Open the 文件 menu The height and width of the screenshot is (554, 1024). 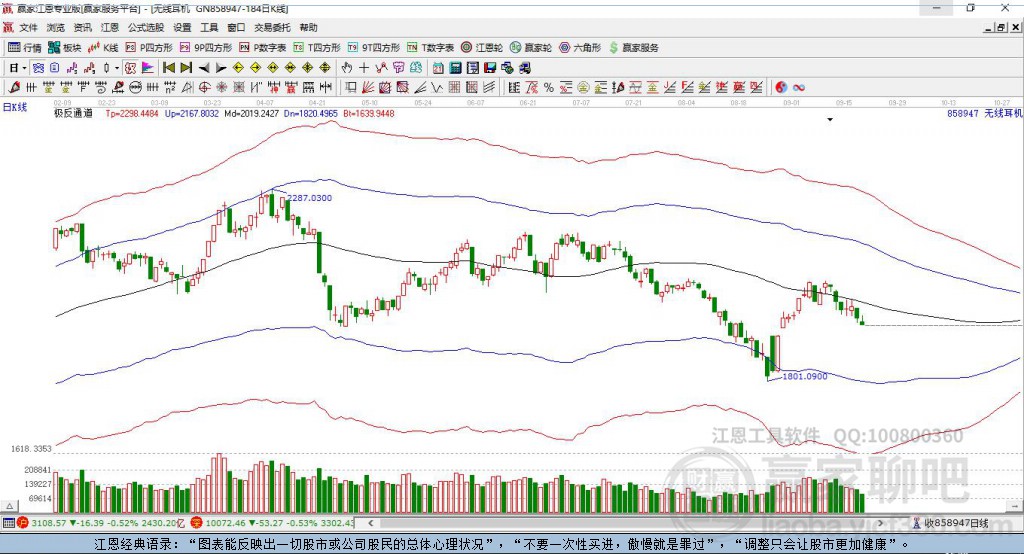point(28,27)
